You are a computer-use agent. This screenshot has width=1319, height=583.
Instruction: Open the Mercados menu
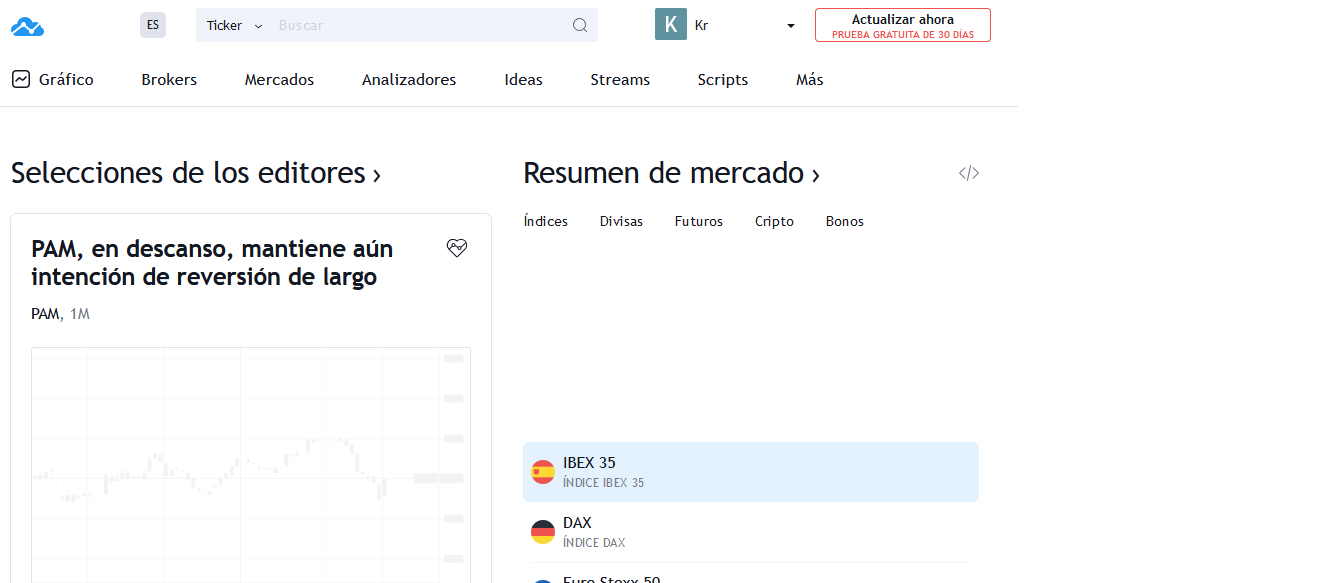[279, 80]
